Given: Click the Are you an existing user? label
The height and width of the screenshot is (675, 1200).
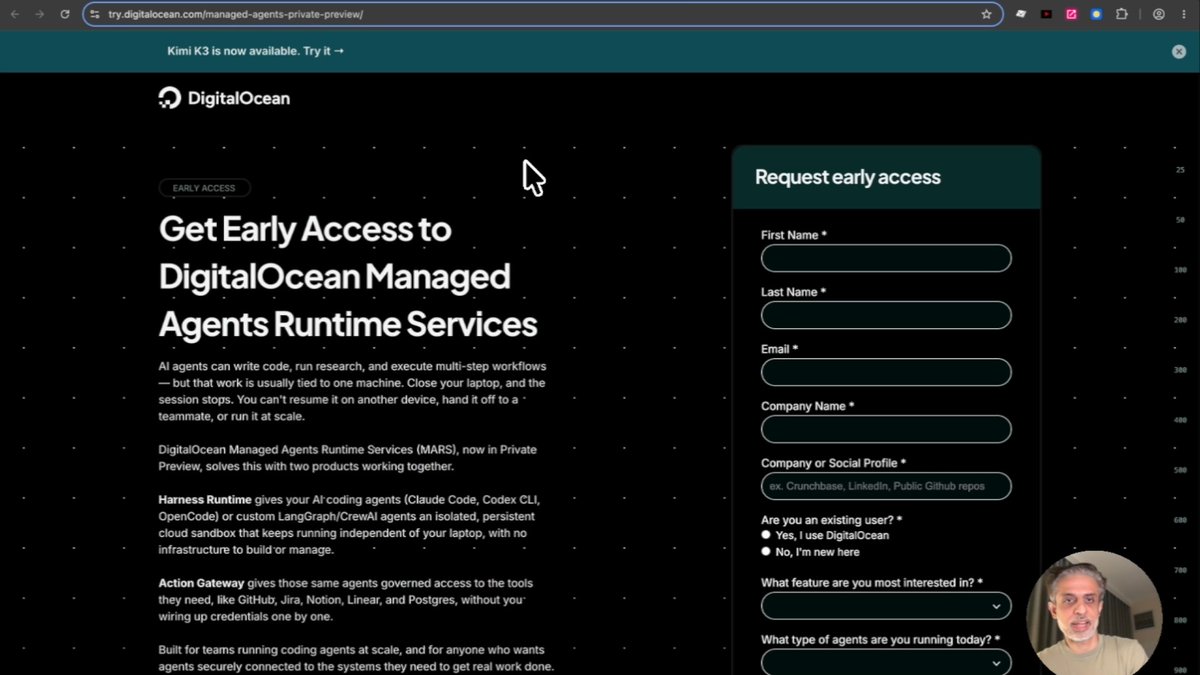Looking at the screenshot, I should [x=832, y=520].
